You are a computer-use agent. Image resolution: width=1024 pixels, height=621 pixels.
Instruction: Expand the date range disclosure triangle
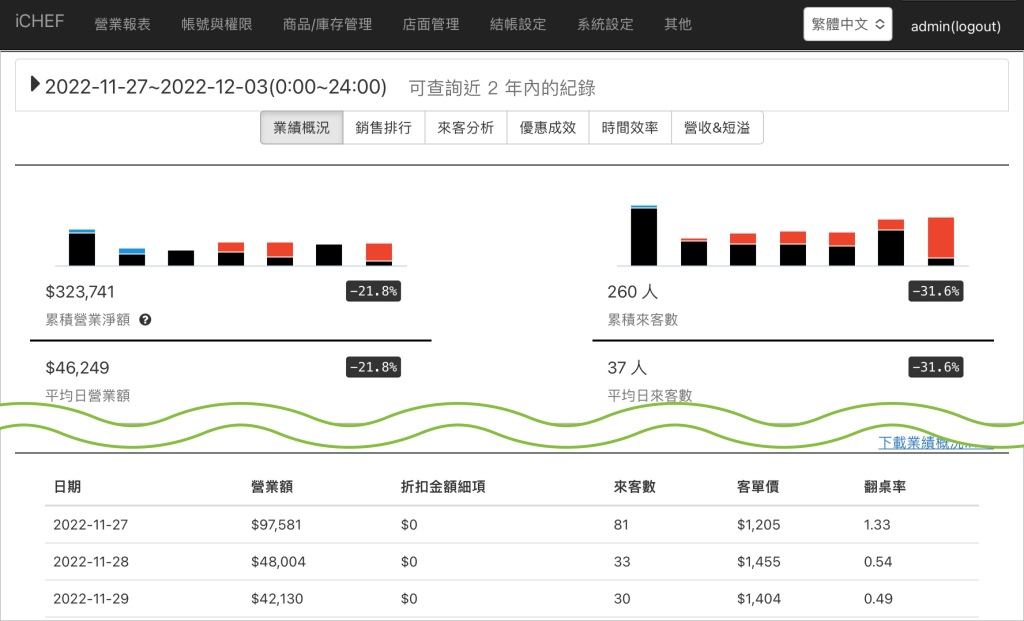pyautogui.click(x=36, y=85)
